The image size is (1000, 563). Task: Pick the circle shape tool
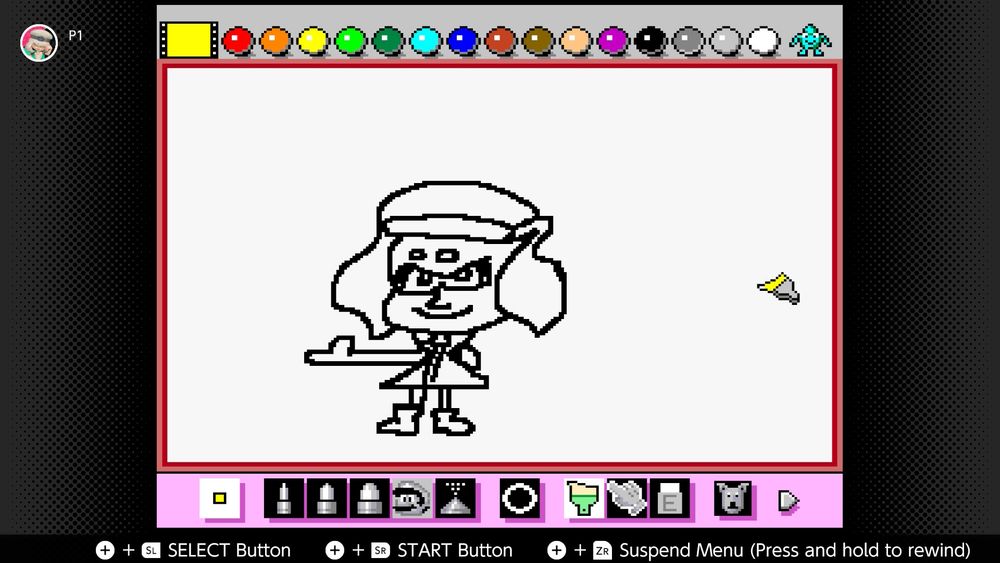click(x=520, y=498)
